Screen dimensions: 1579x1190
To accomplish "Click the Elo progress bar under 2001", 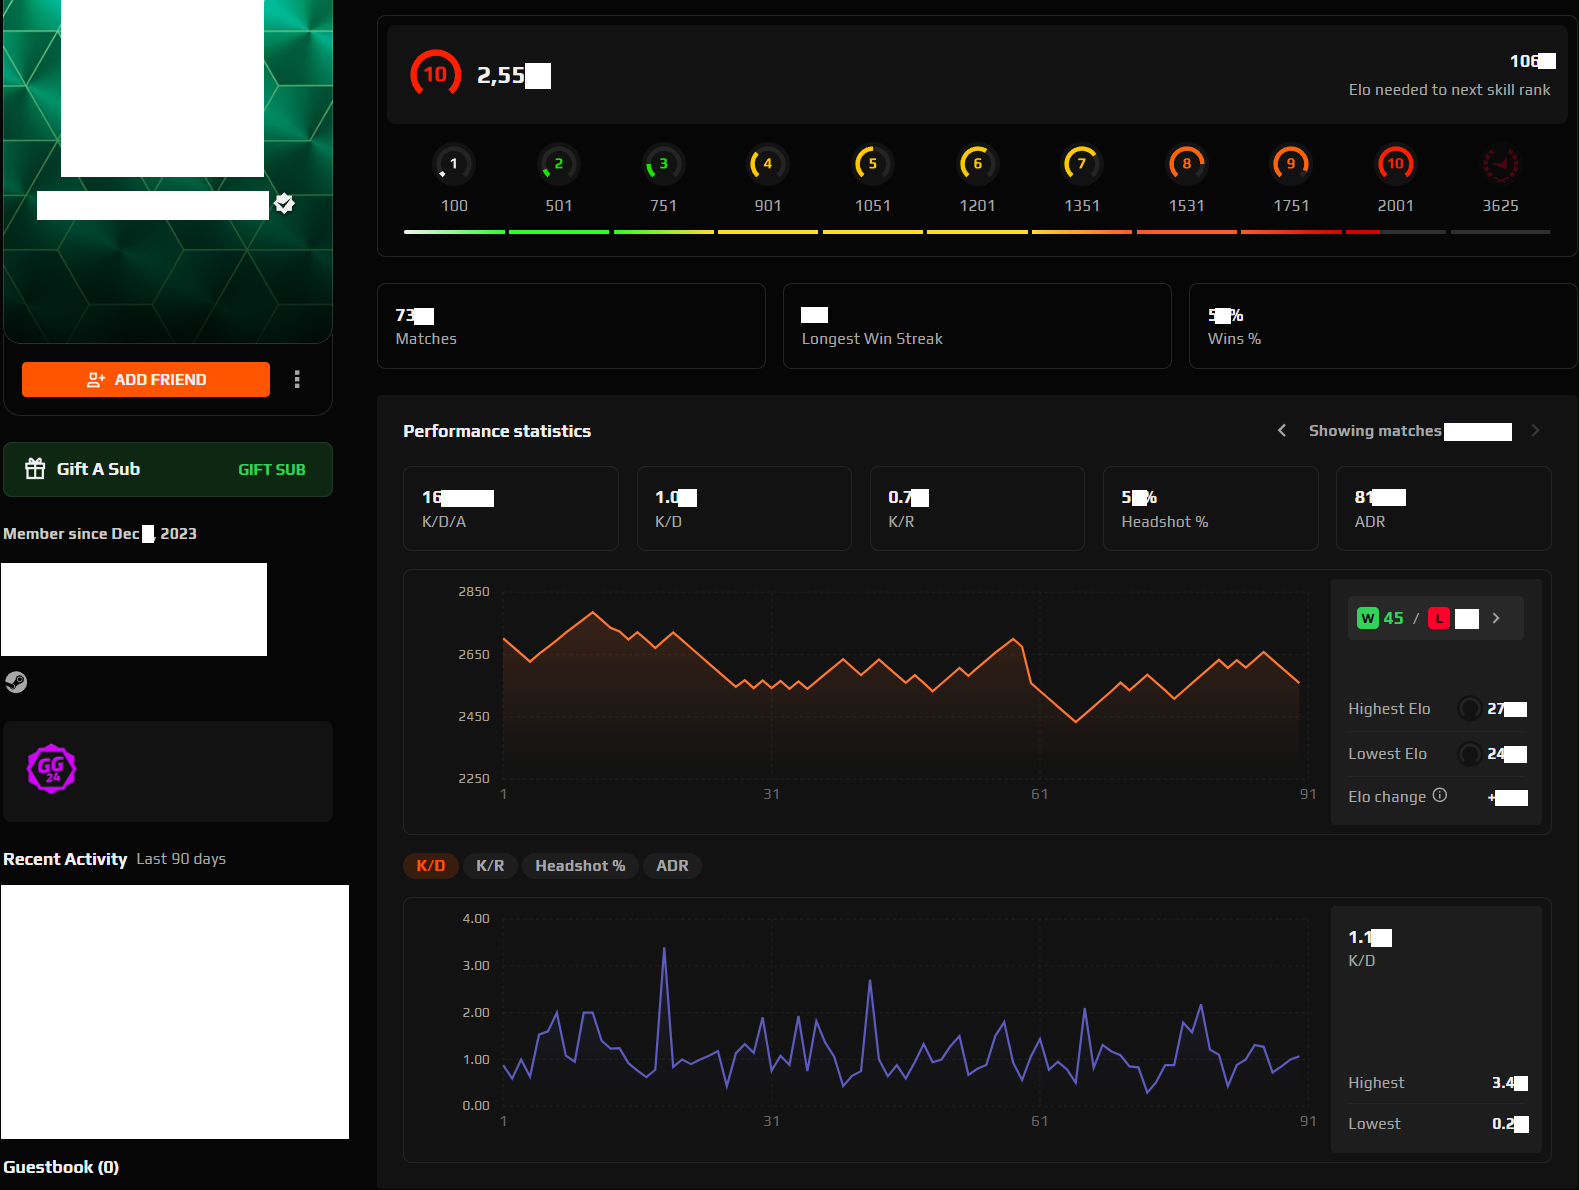I will click(x=1395, y=232).
